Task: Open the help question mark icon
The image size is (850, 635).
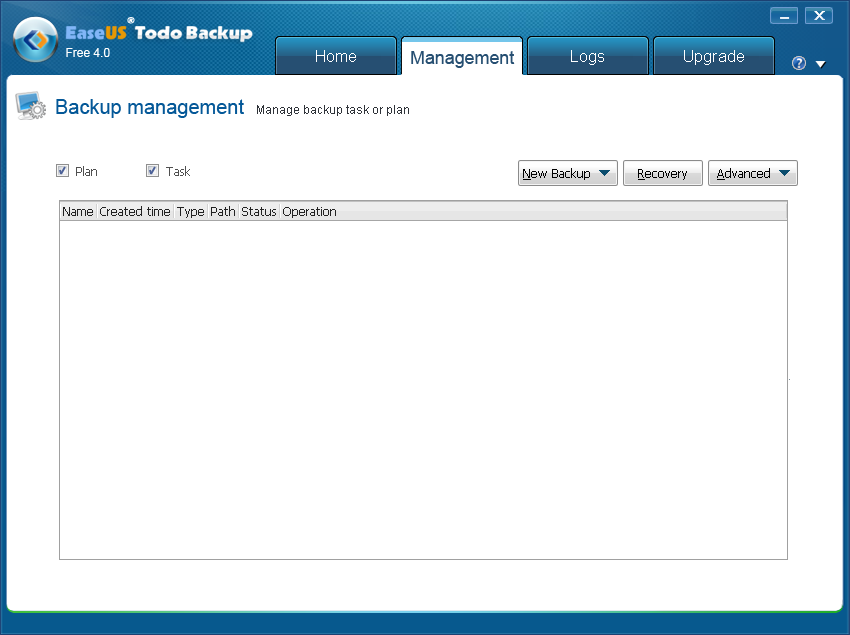Action: [797, 62]
